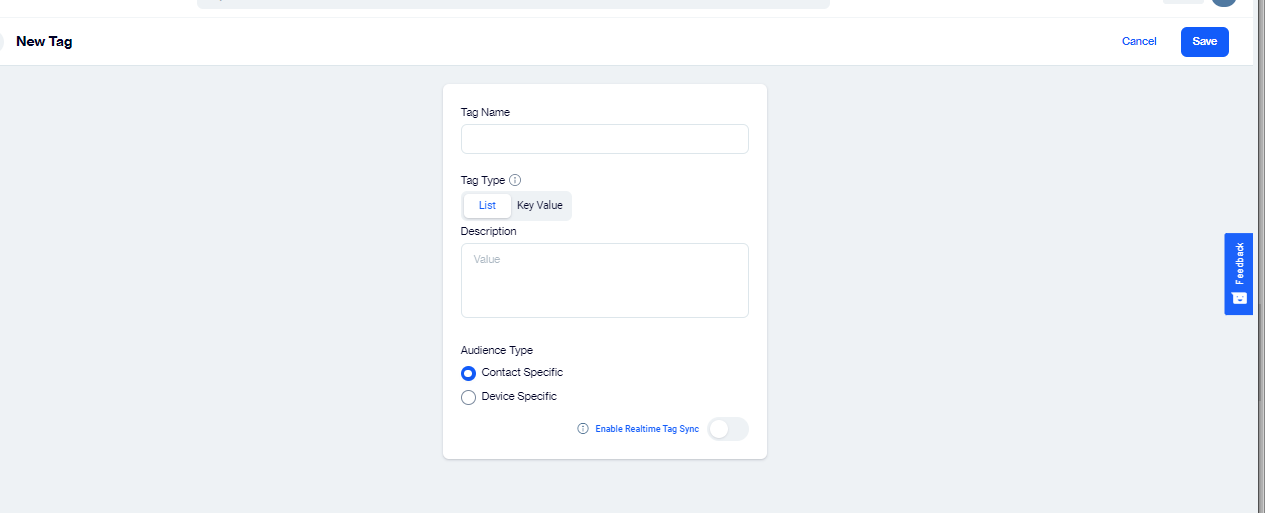Click the New Tag page title
This screenshot has width=1265, height=513.
(x=44, y=42)
